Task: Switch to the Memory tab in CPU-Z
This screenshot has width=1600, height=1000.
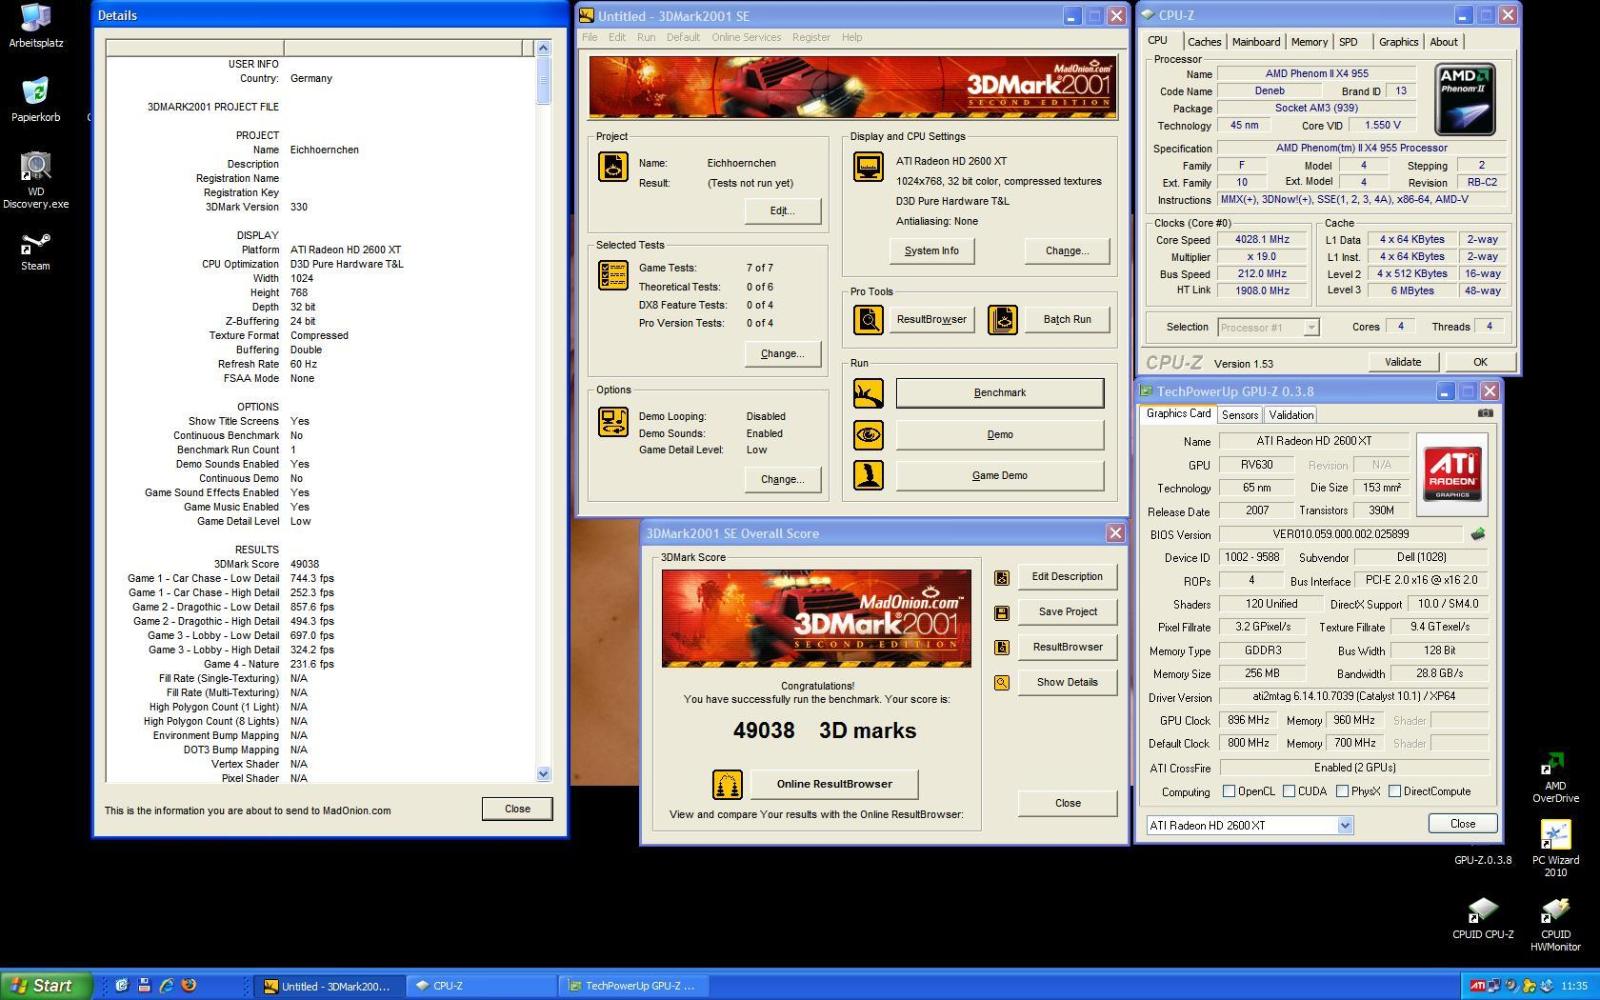Action: 1309,42
